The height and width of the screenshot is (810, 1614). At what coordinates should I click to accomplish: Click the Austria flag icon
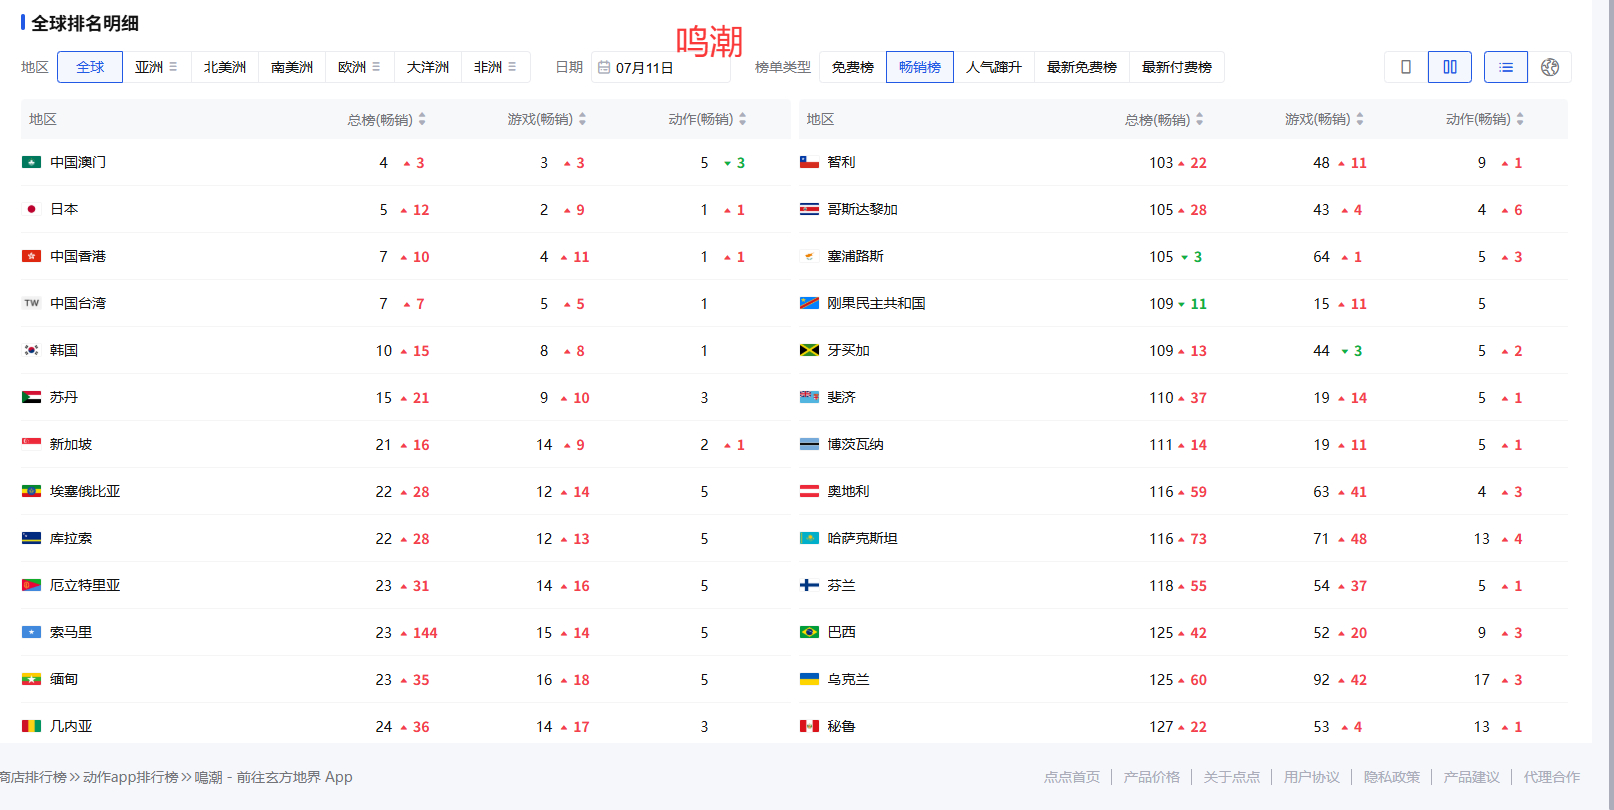tap(809, 491)
